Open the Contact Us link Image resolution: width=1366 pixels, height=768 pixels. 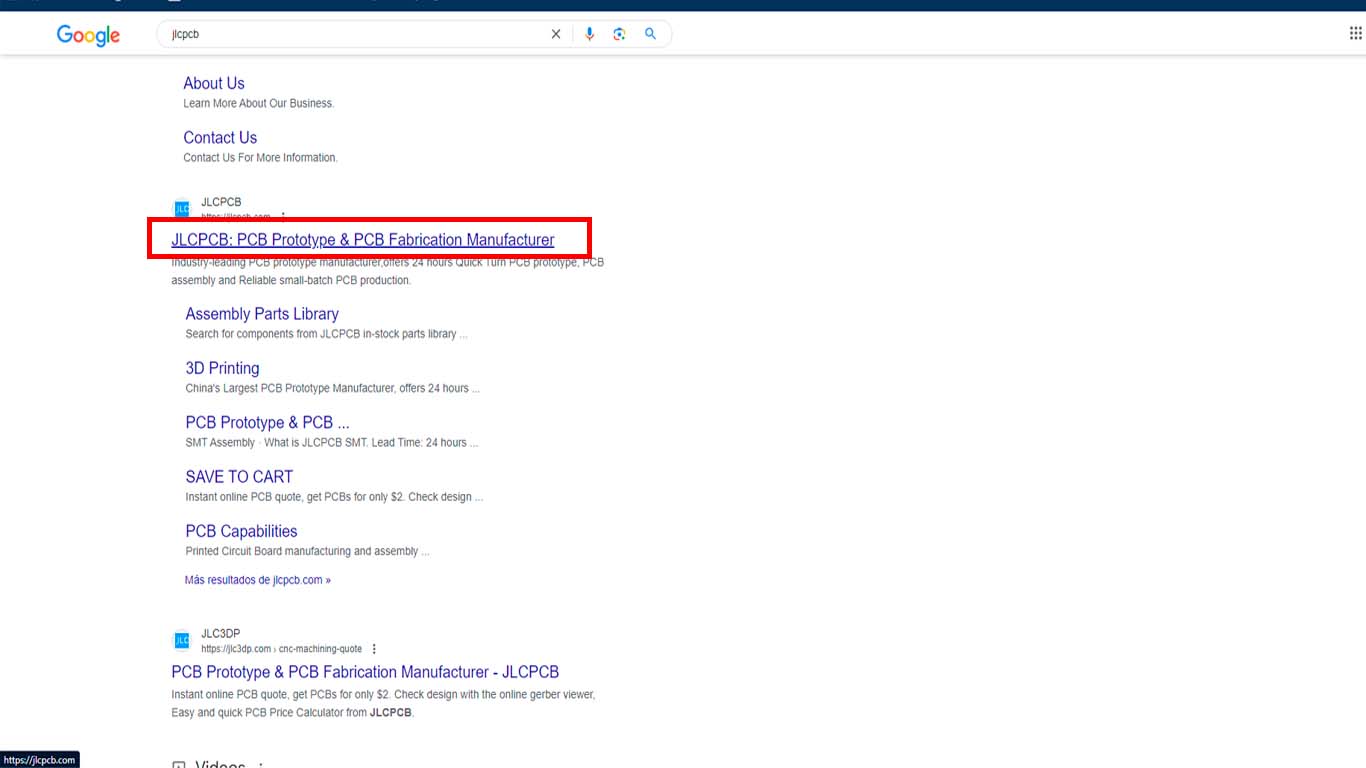(x=220, y=138)
